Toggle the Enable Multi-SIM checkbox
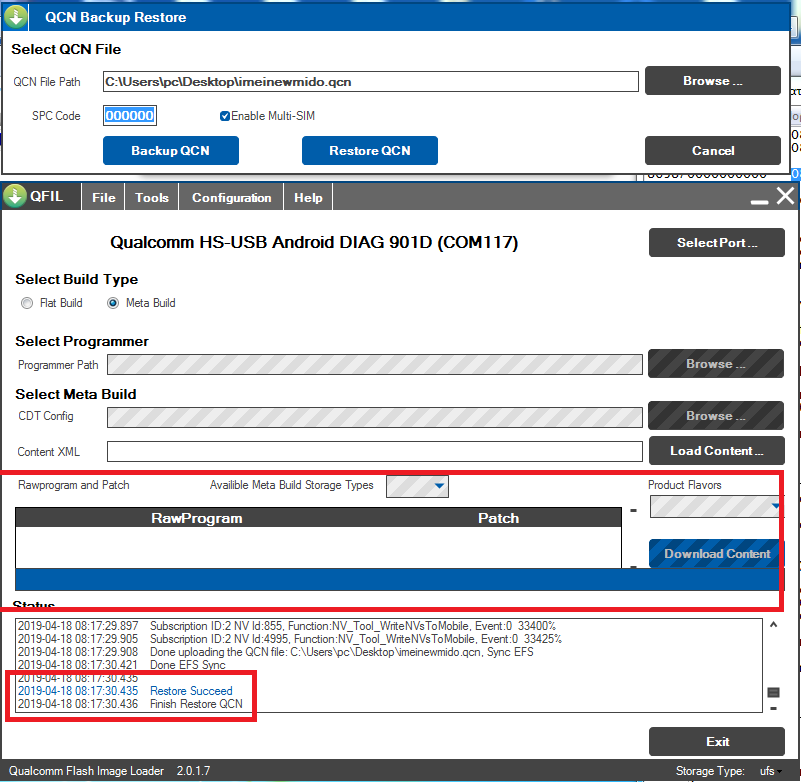 tap(225, 116)
